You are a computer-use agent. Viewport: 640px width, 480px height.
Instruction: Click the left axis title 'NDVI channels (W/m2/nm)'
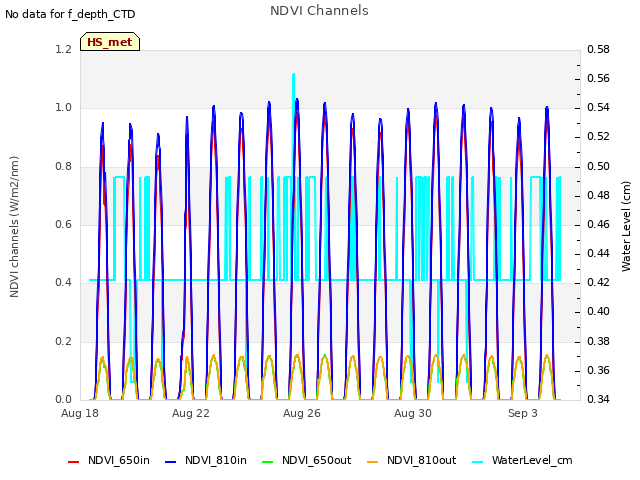click(x=14, y=227)
